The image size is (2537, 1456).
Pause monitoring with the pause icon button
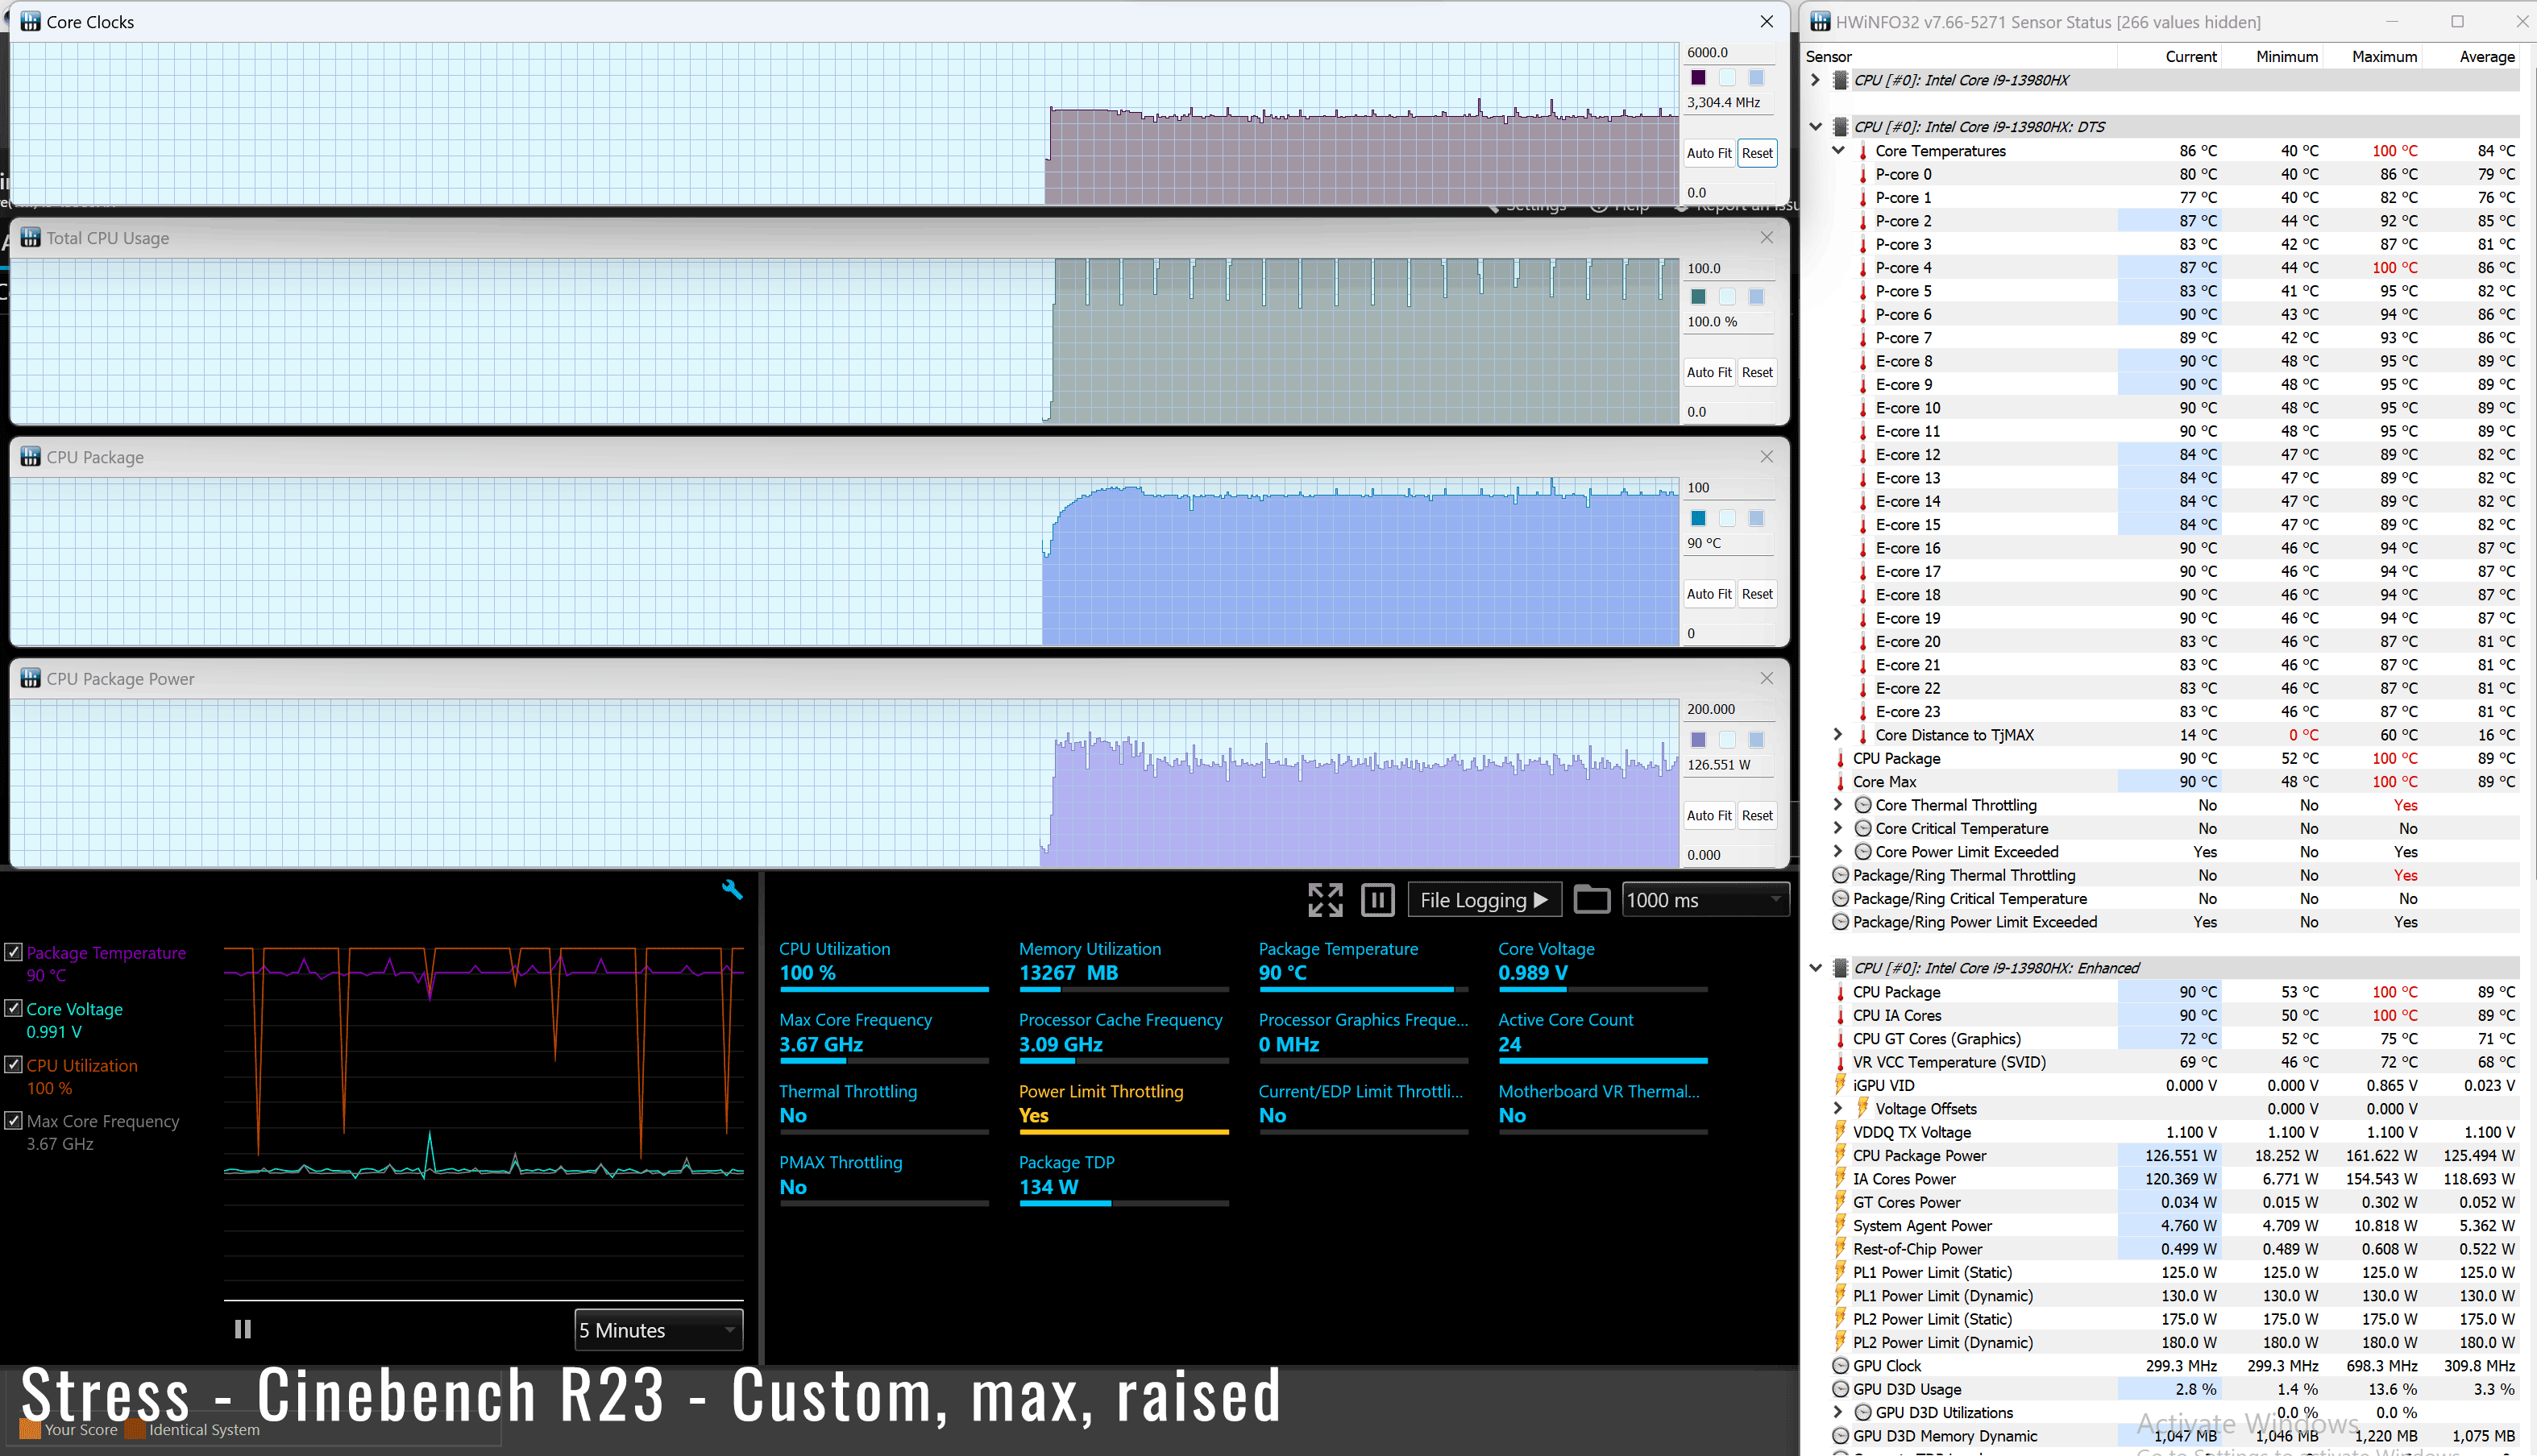pos(1377,899)
